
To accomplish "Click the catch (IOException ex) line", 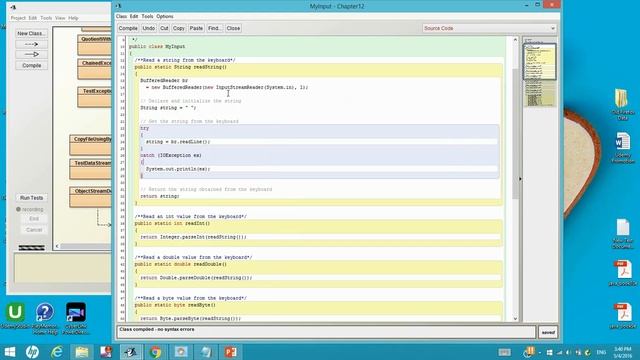I will point(171,156).
